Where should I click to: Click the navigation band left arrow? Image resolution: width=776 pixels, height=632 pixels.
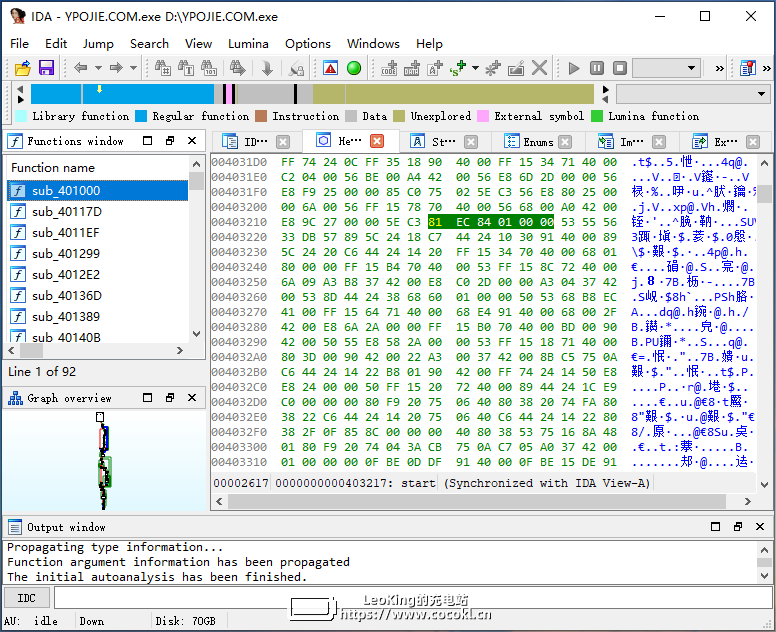(x=20, y=89)
